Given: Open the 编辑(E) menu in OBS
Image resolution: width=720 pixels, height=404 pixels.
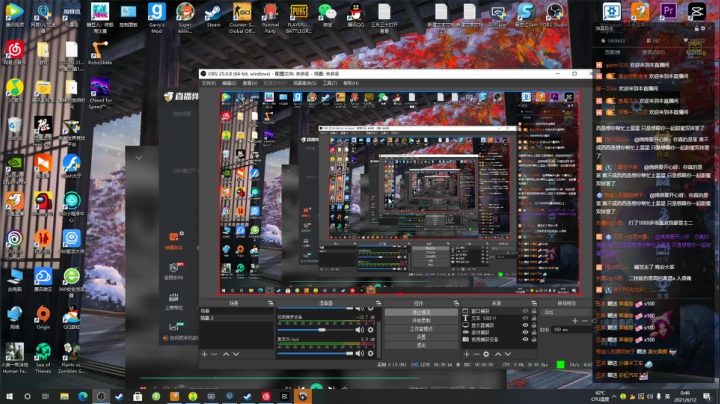Looking at the screenshot, I should pos(229,83).
